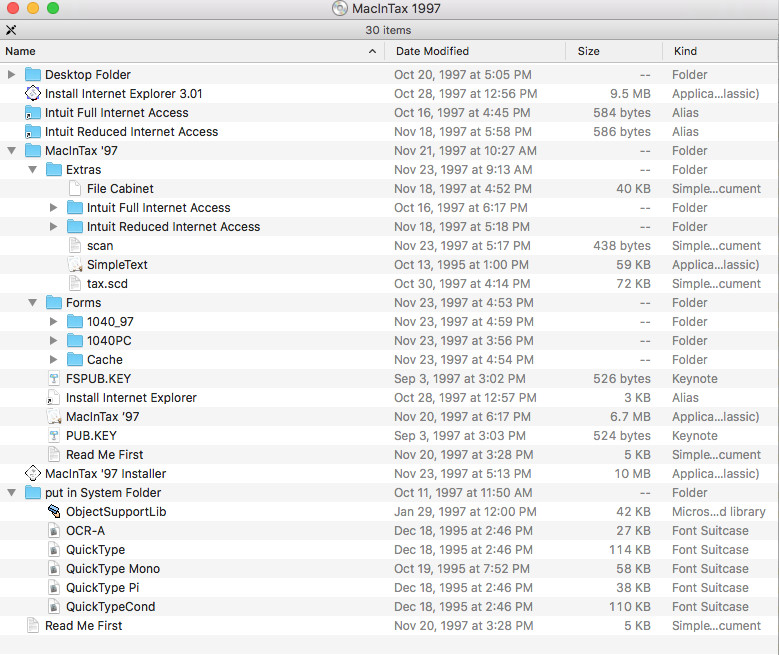Image resolution: width=779 pixels, height=655 pixels.
Task: Click the 1040PC folder icon
Action: (x=75, y=340)
